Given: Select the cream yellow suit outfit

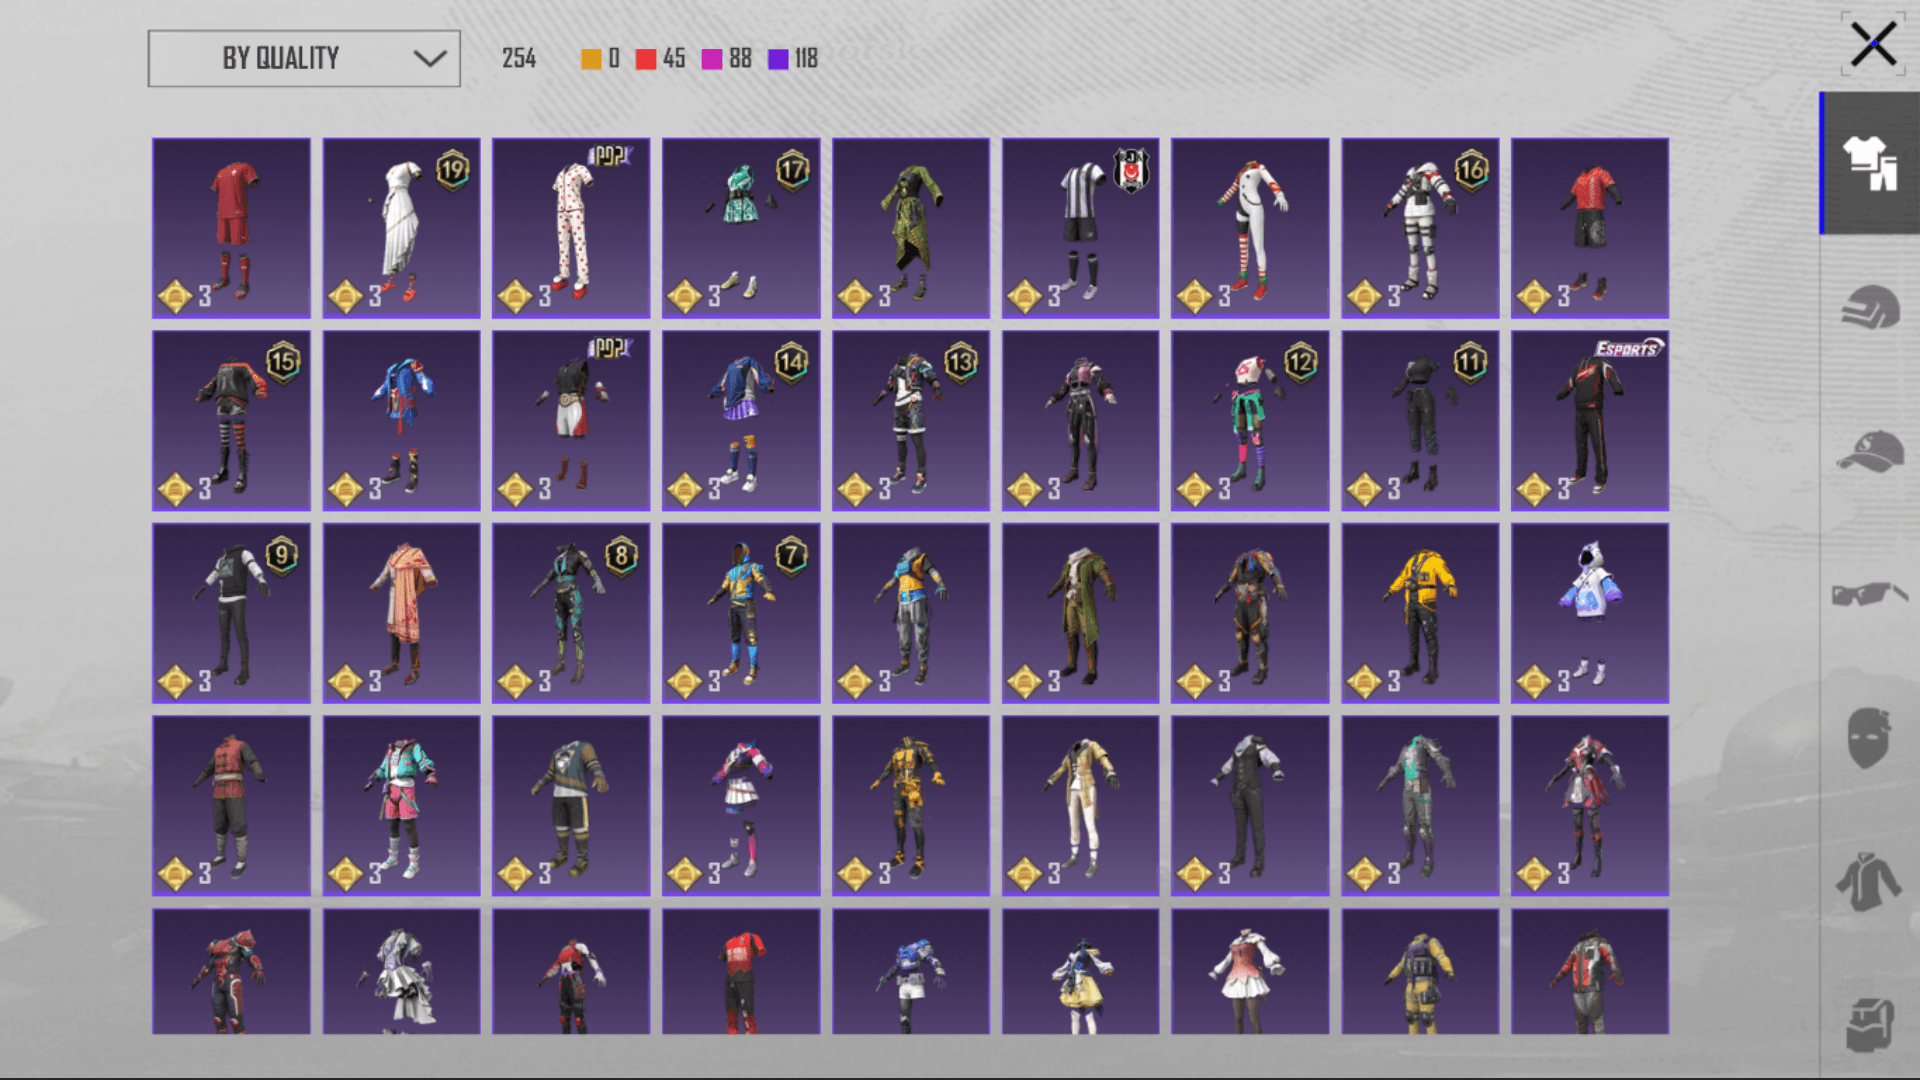Looking at the screenshot, I should (1080, 805).
